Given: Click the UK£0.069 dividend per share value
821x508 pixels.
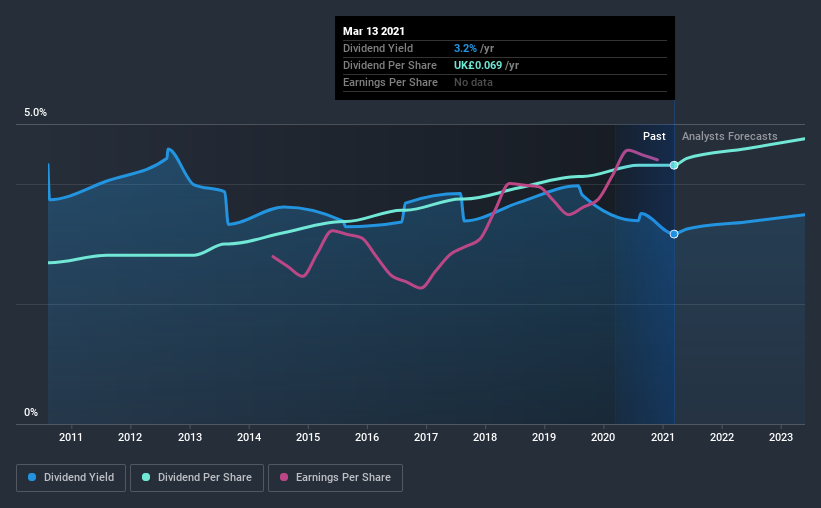Looking at the screenshot, I should [478, 65].
